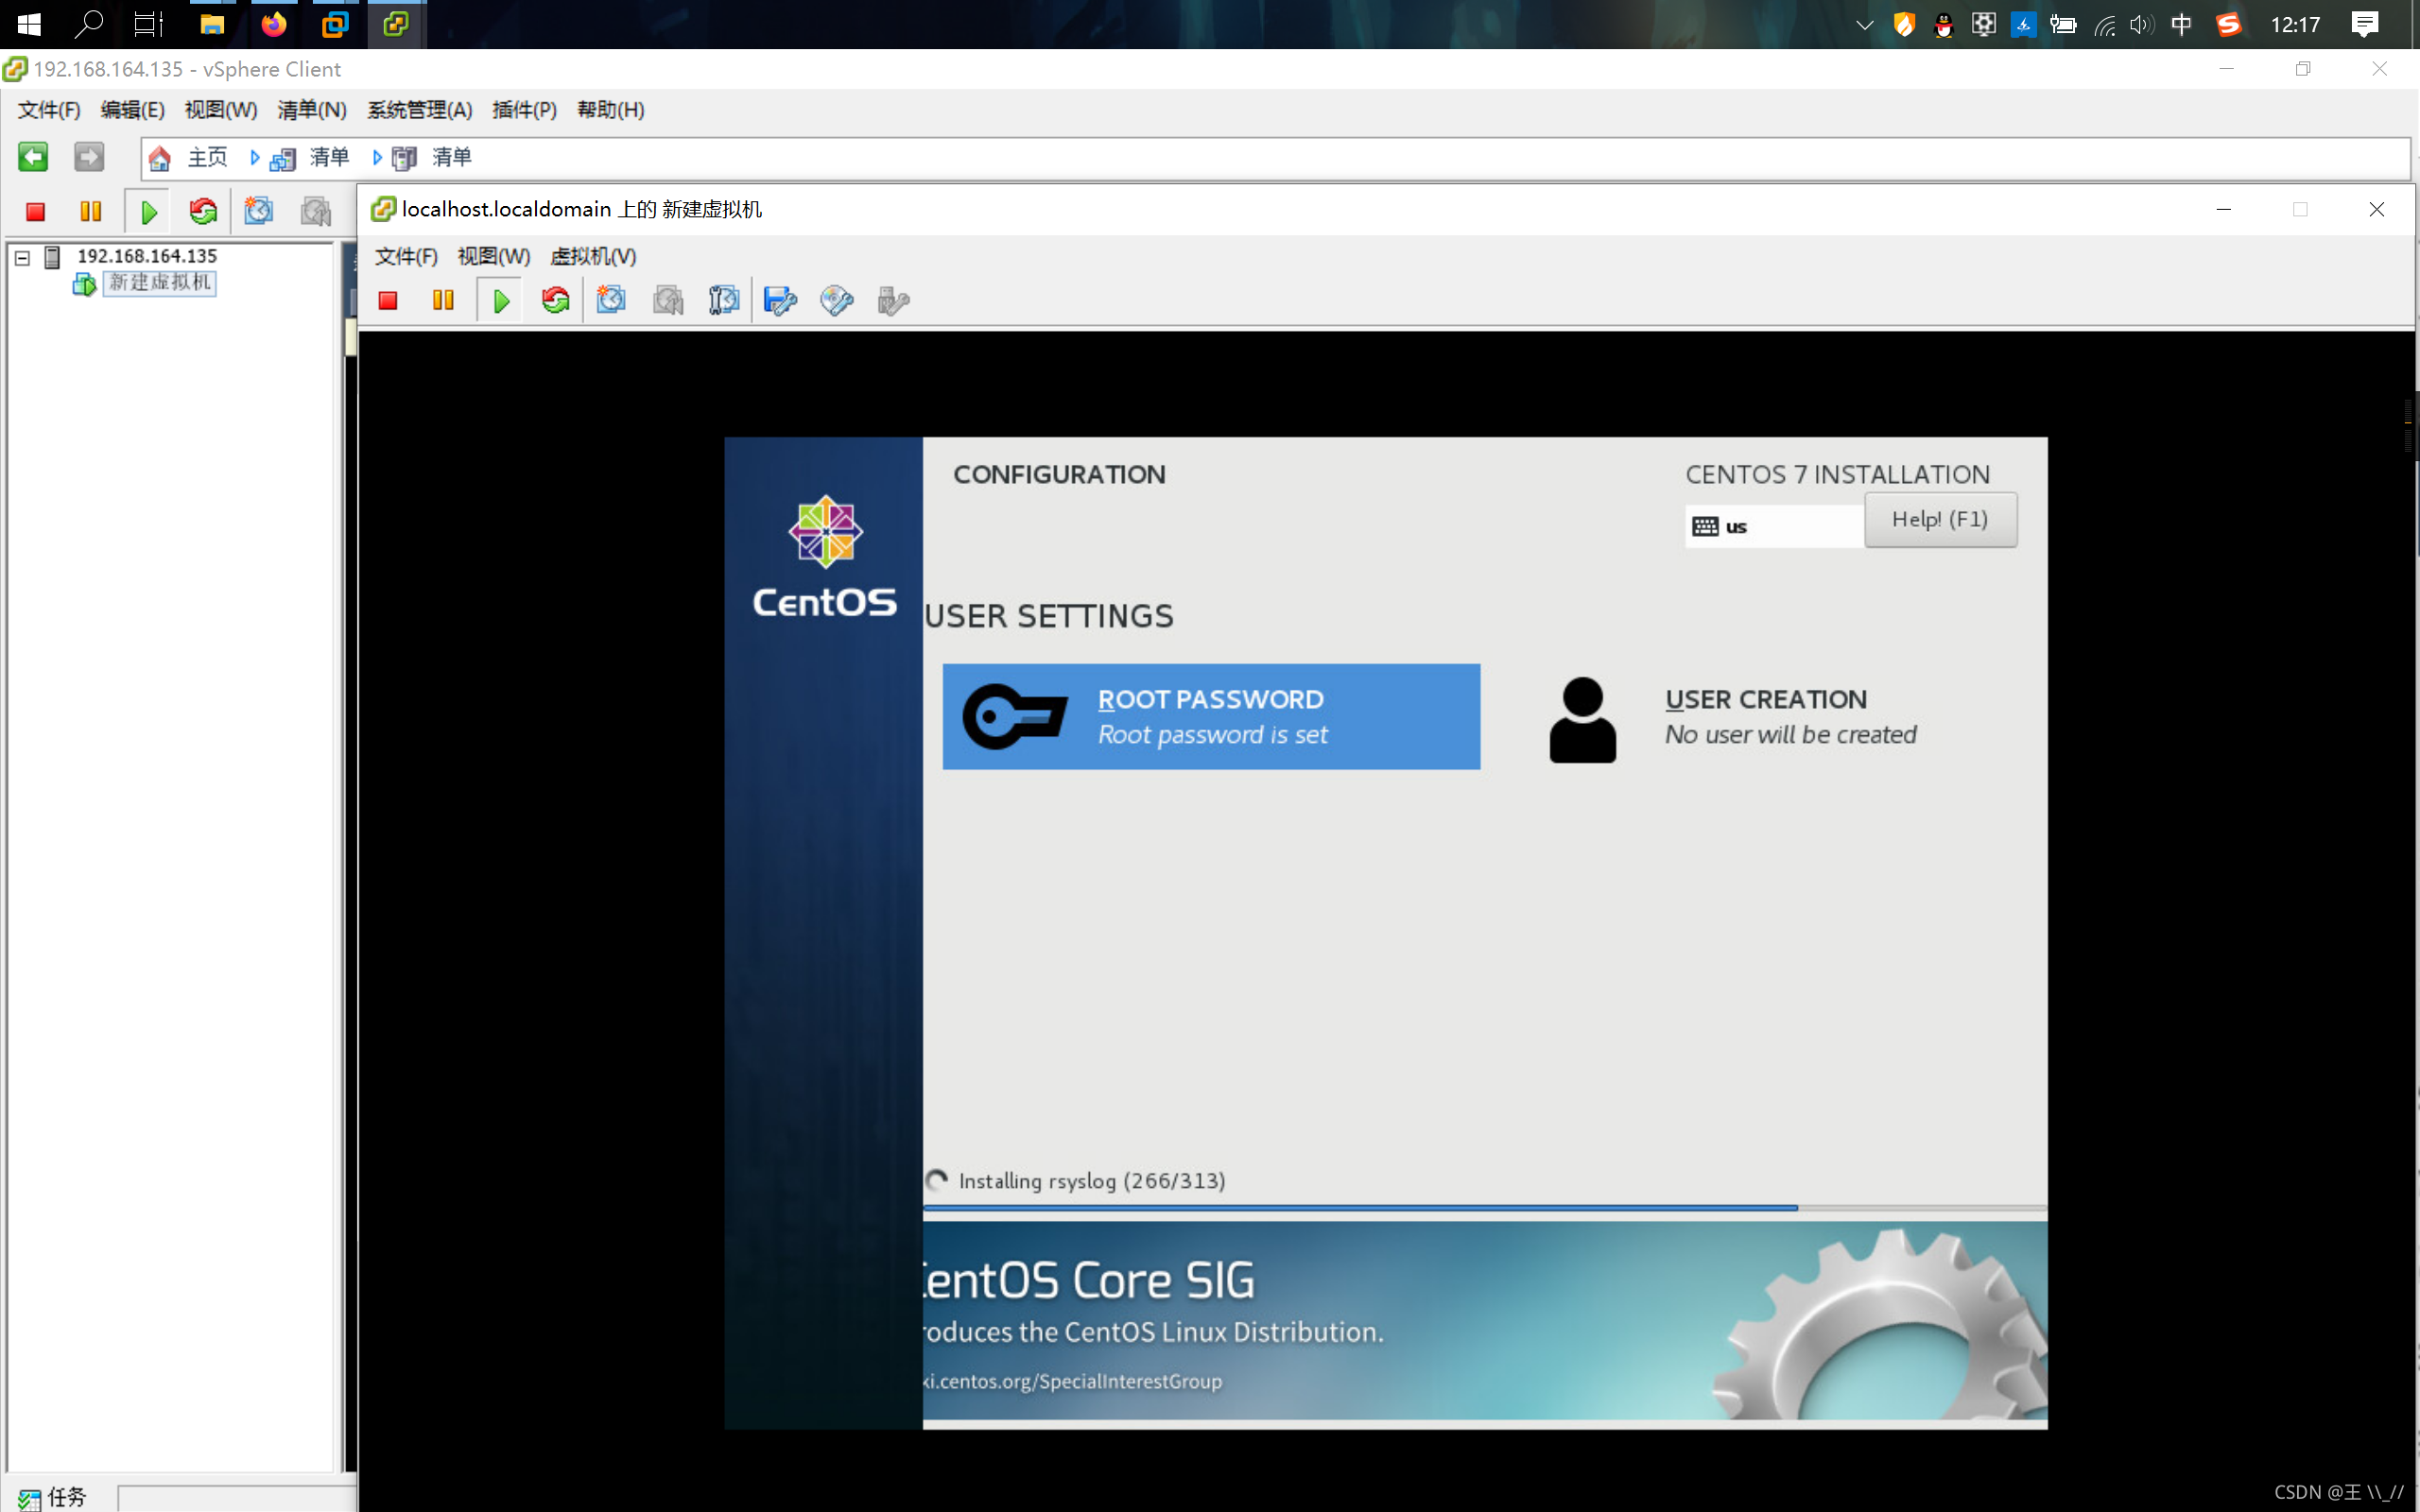Open the 帮助(H) menu
The image size is (2420, 1512).
pos(611,110)
